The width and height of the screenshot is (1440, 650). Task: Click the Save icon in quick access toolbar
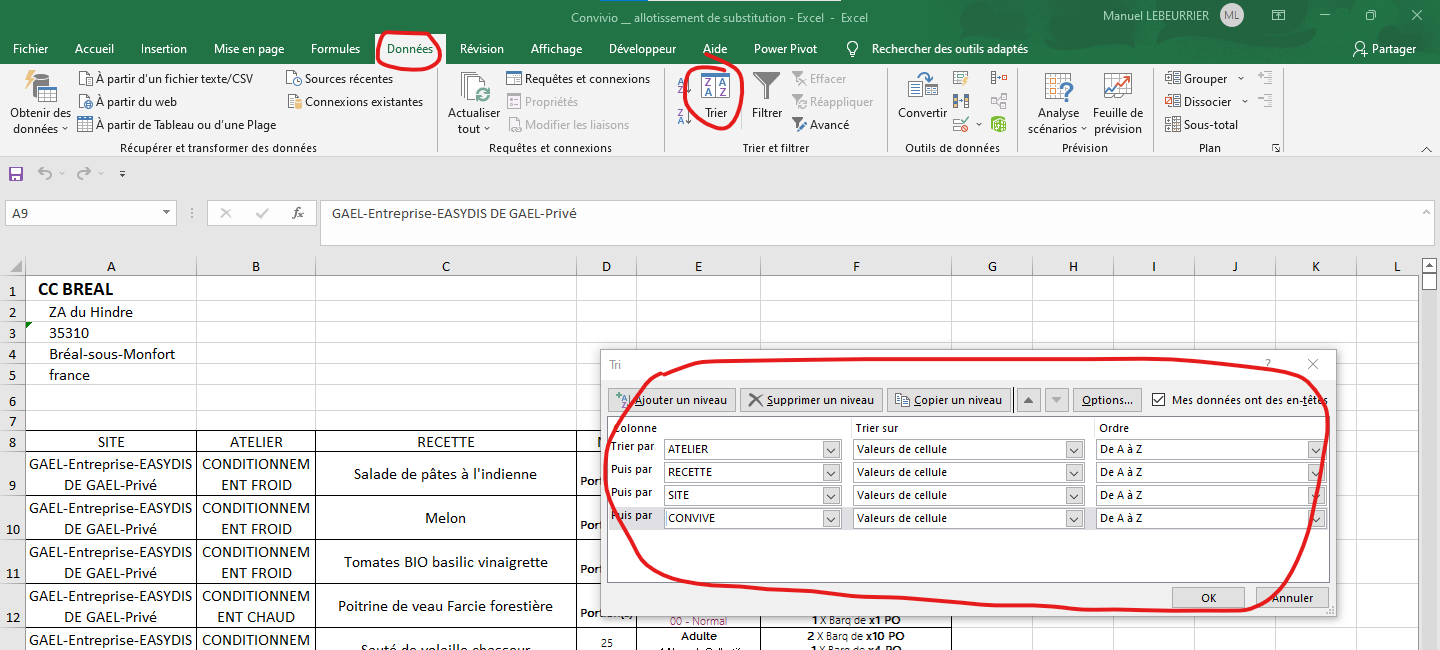16,174
